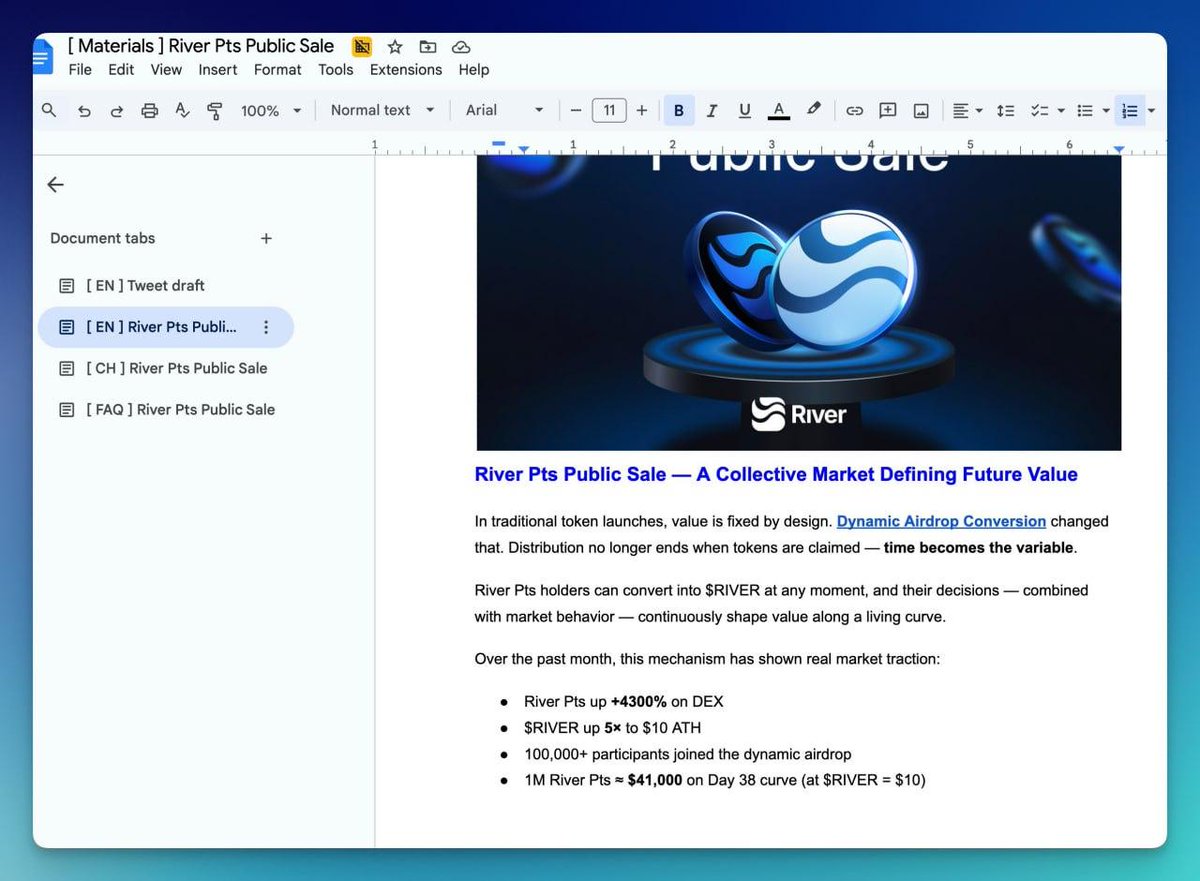Select the Paint format roller icon
Image resolution: width=1200 pixels, height=881 pixels.
[x=214, y=111]
